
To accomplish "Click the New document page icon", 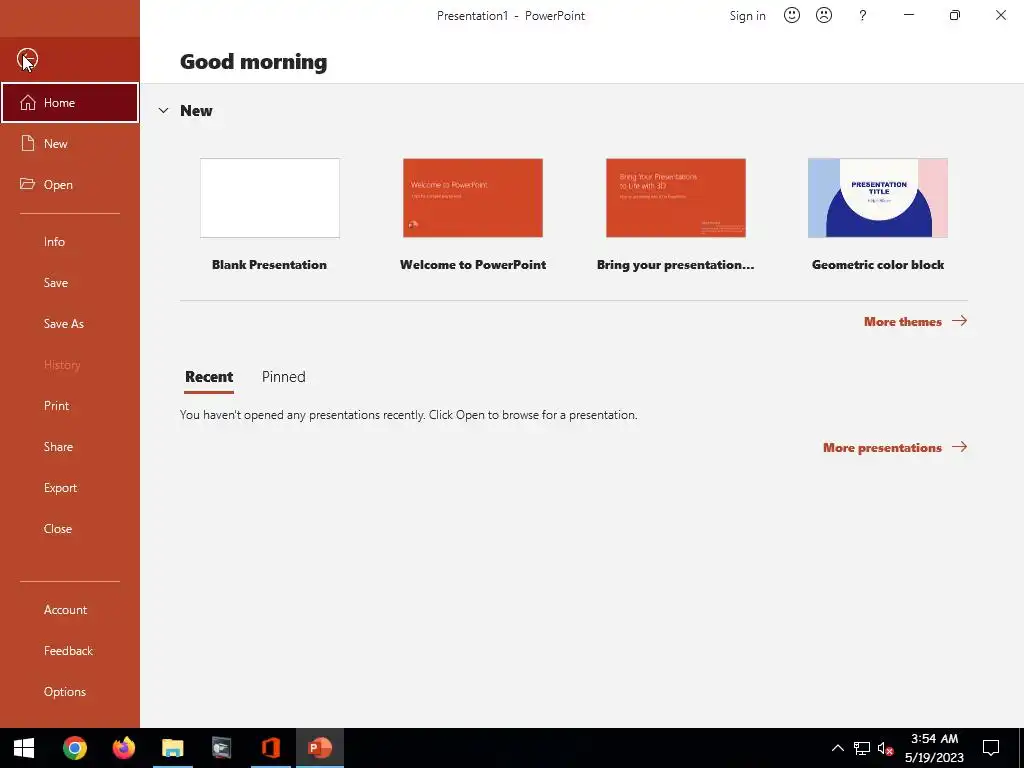I will click(27, 144).
